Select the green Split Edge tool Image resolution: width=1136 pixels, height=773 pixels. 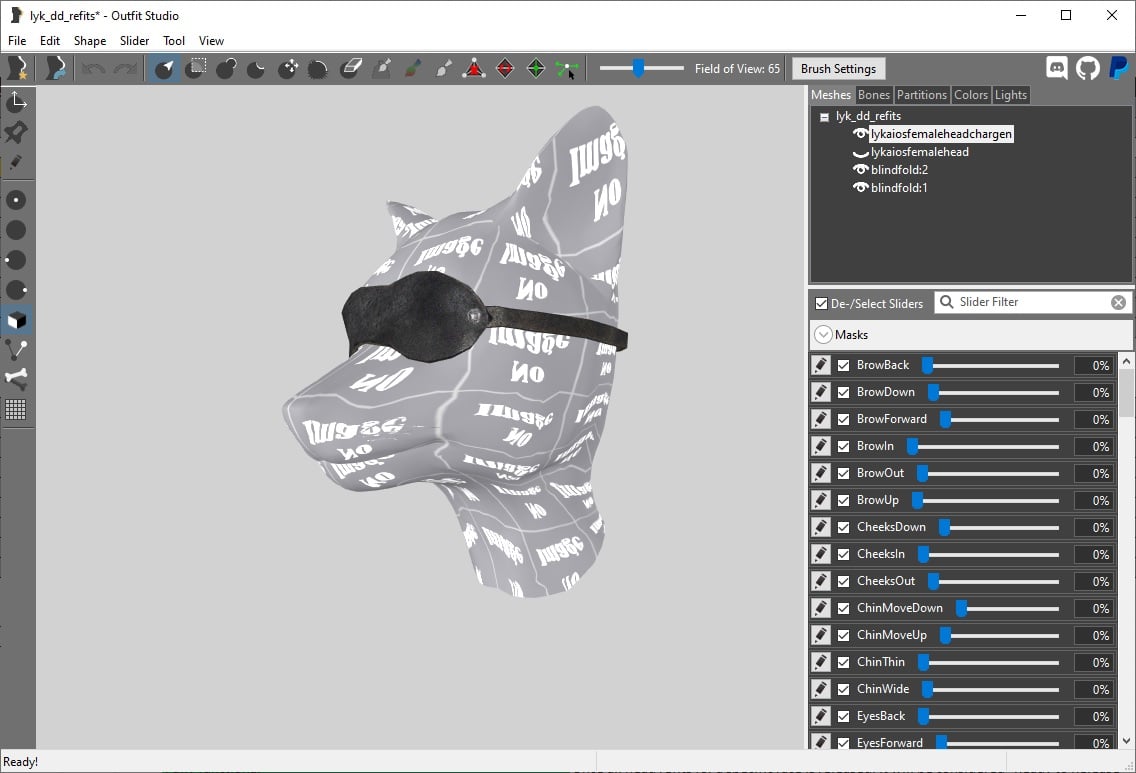(x=536, y=69)
